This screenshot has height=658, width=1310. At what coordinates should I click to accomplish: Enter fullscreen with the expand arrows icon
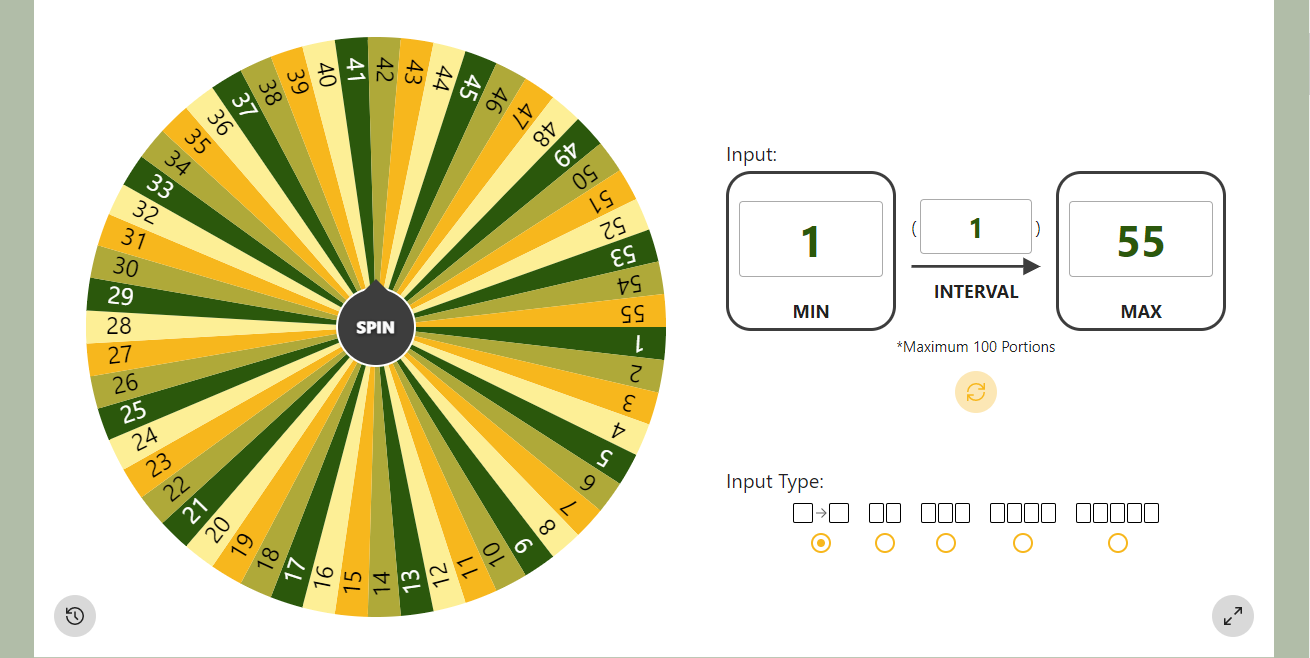tap(1233, 616)
